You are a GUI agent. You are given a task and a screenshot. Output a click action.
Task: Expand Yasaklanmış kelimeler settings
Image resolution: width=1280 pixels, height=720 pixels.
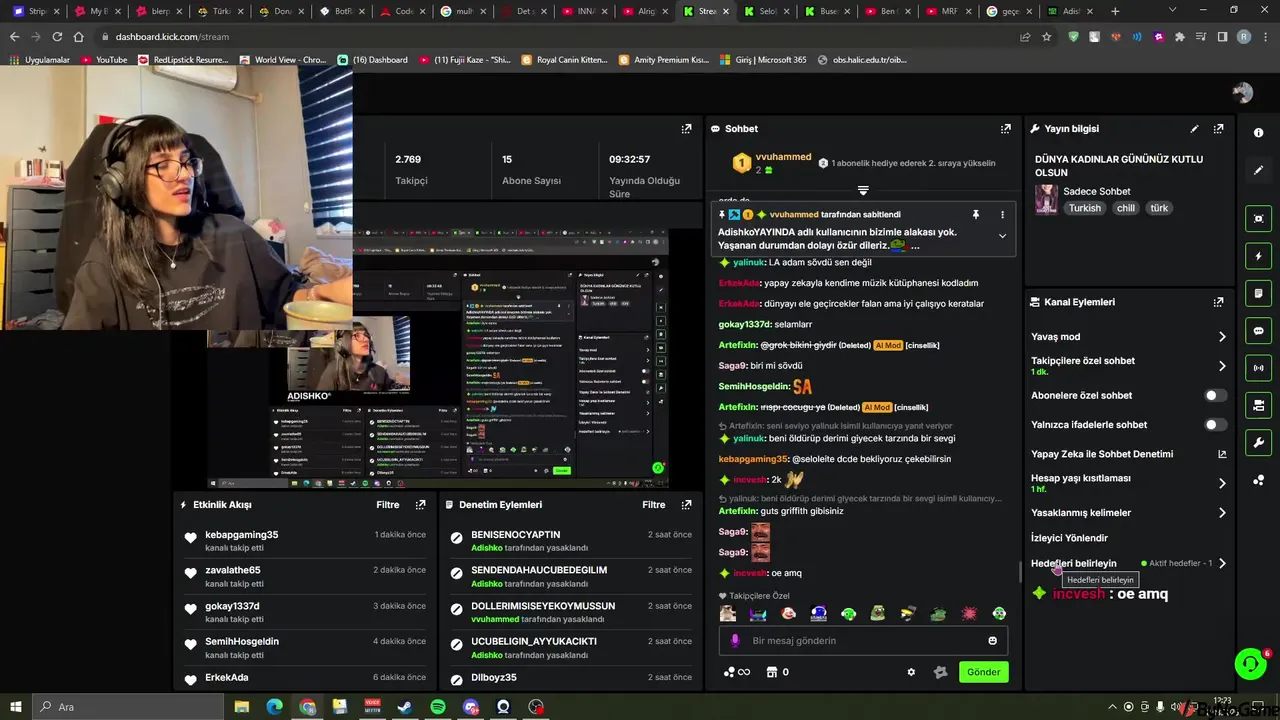coord(1221,513)
